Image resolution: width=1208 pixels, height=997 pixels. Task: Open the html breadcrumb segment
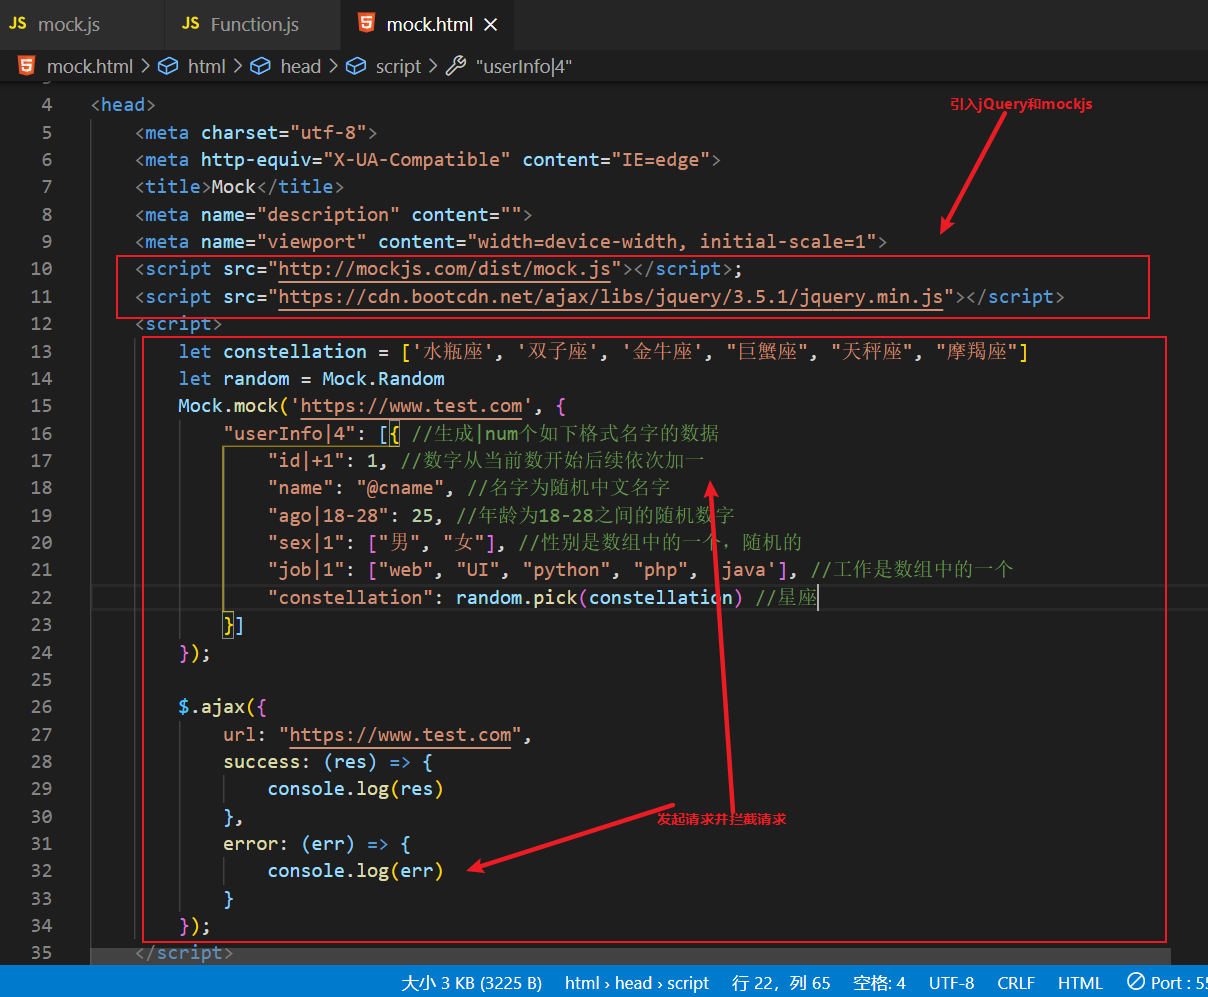194,66
